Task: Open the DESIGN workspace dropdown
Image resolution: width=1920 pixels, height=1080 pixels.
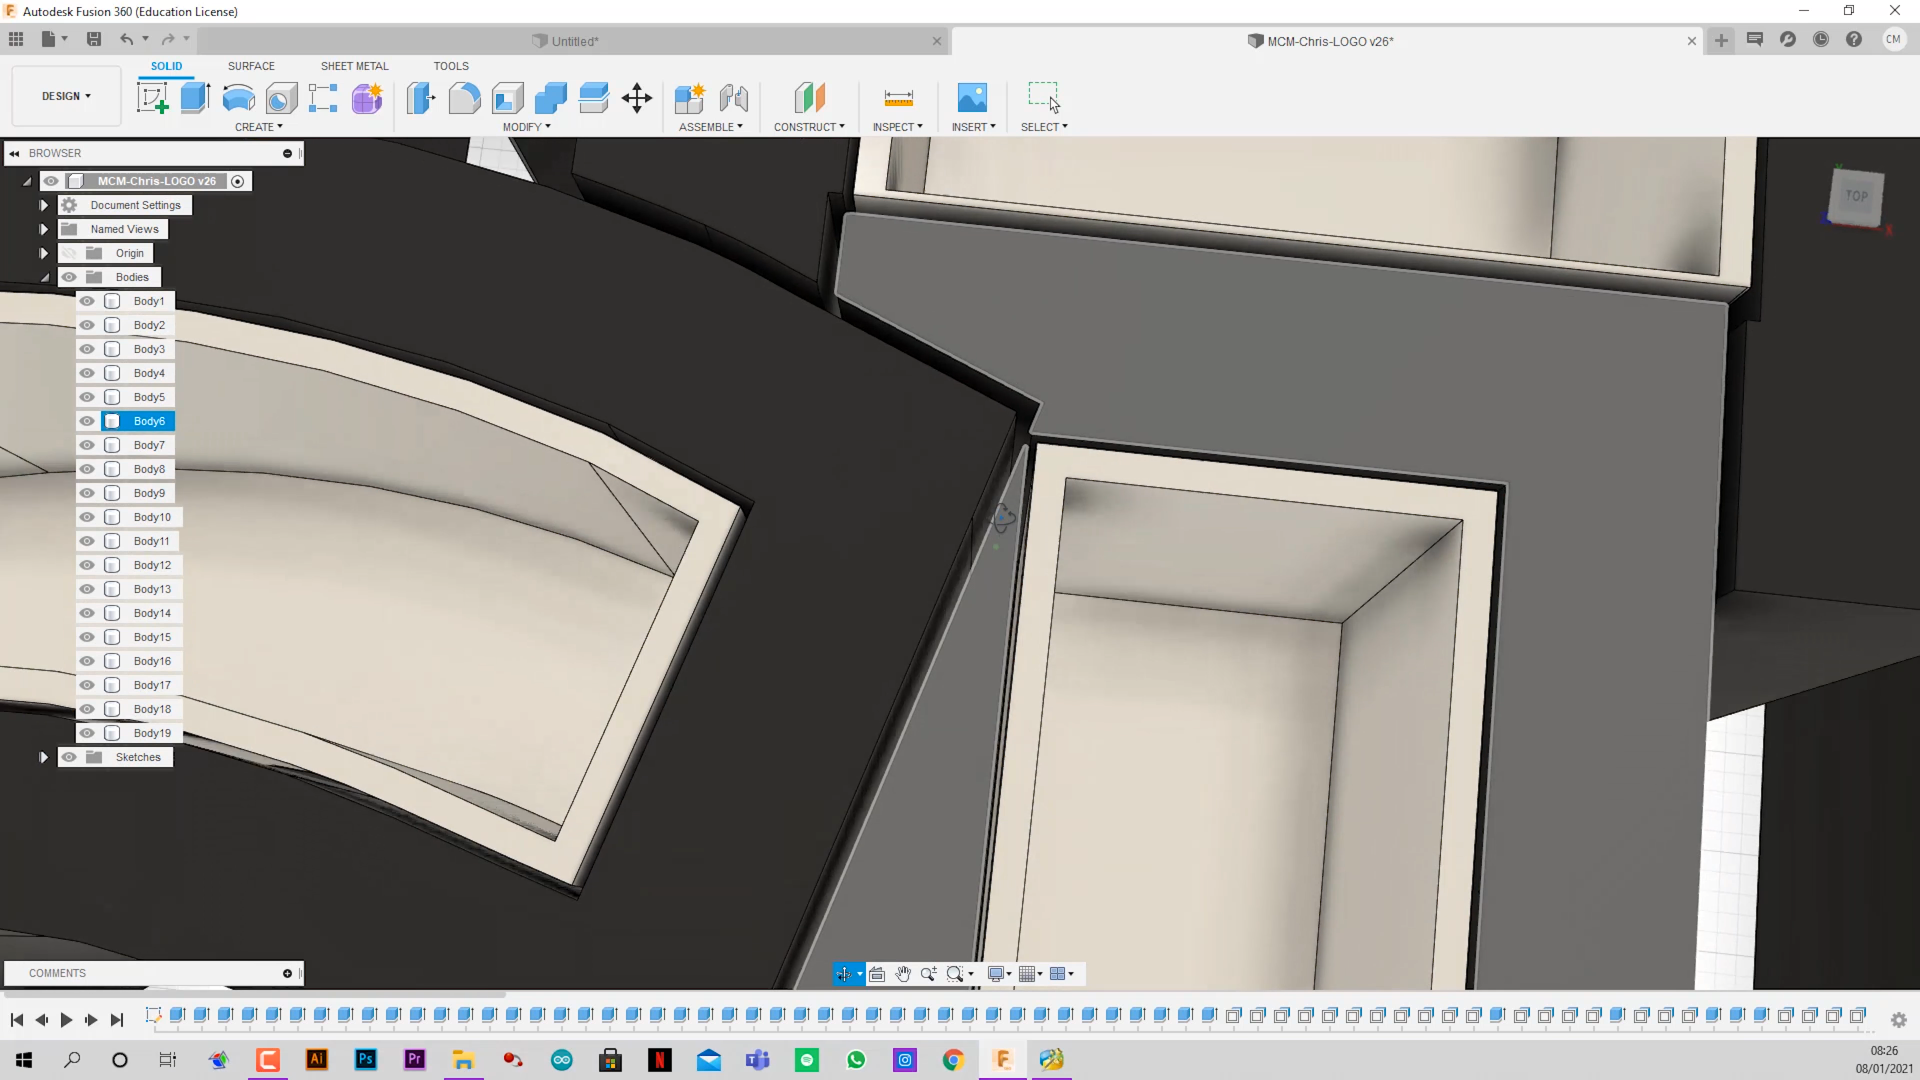Action: point(66,96)
